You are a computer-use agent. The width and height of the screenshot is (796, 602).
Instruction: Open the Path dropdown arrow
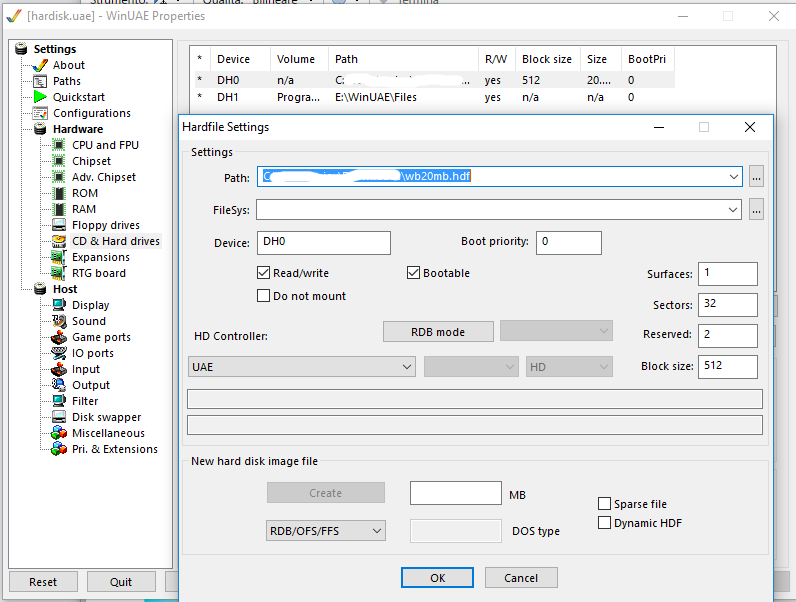(734, 177)
